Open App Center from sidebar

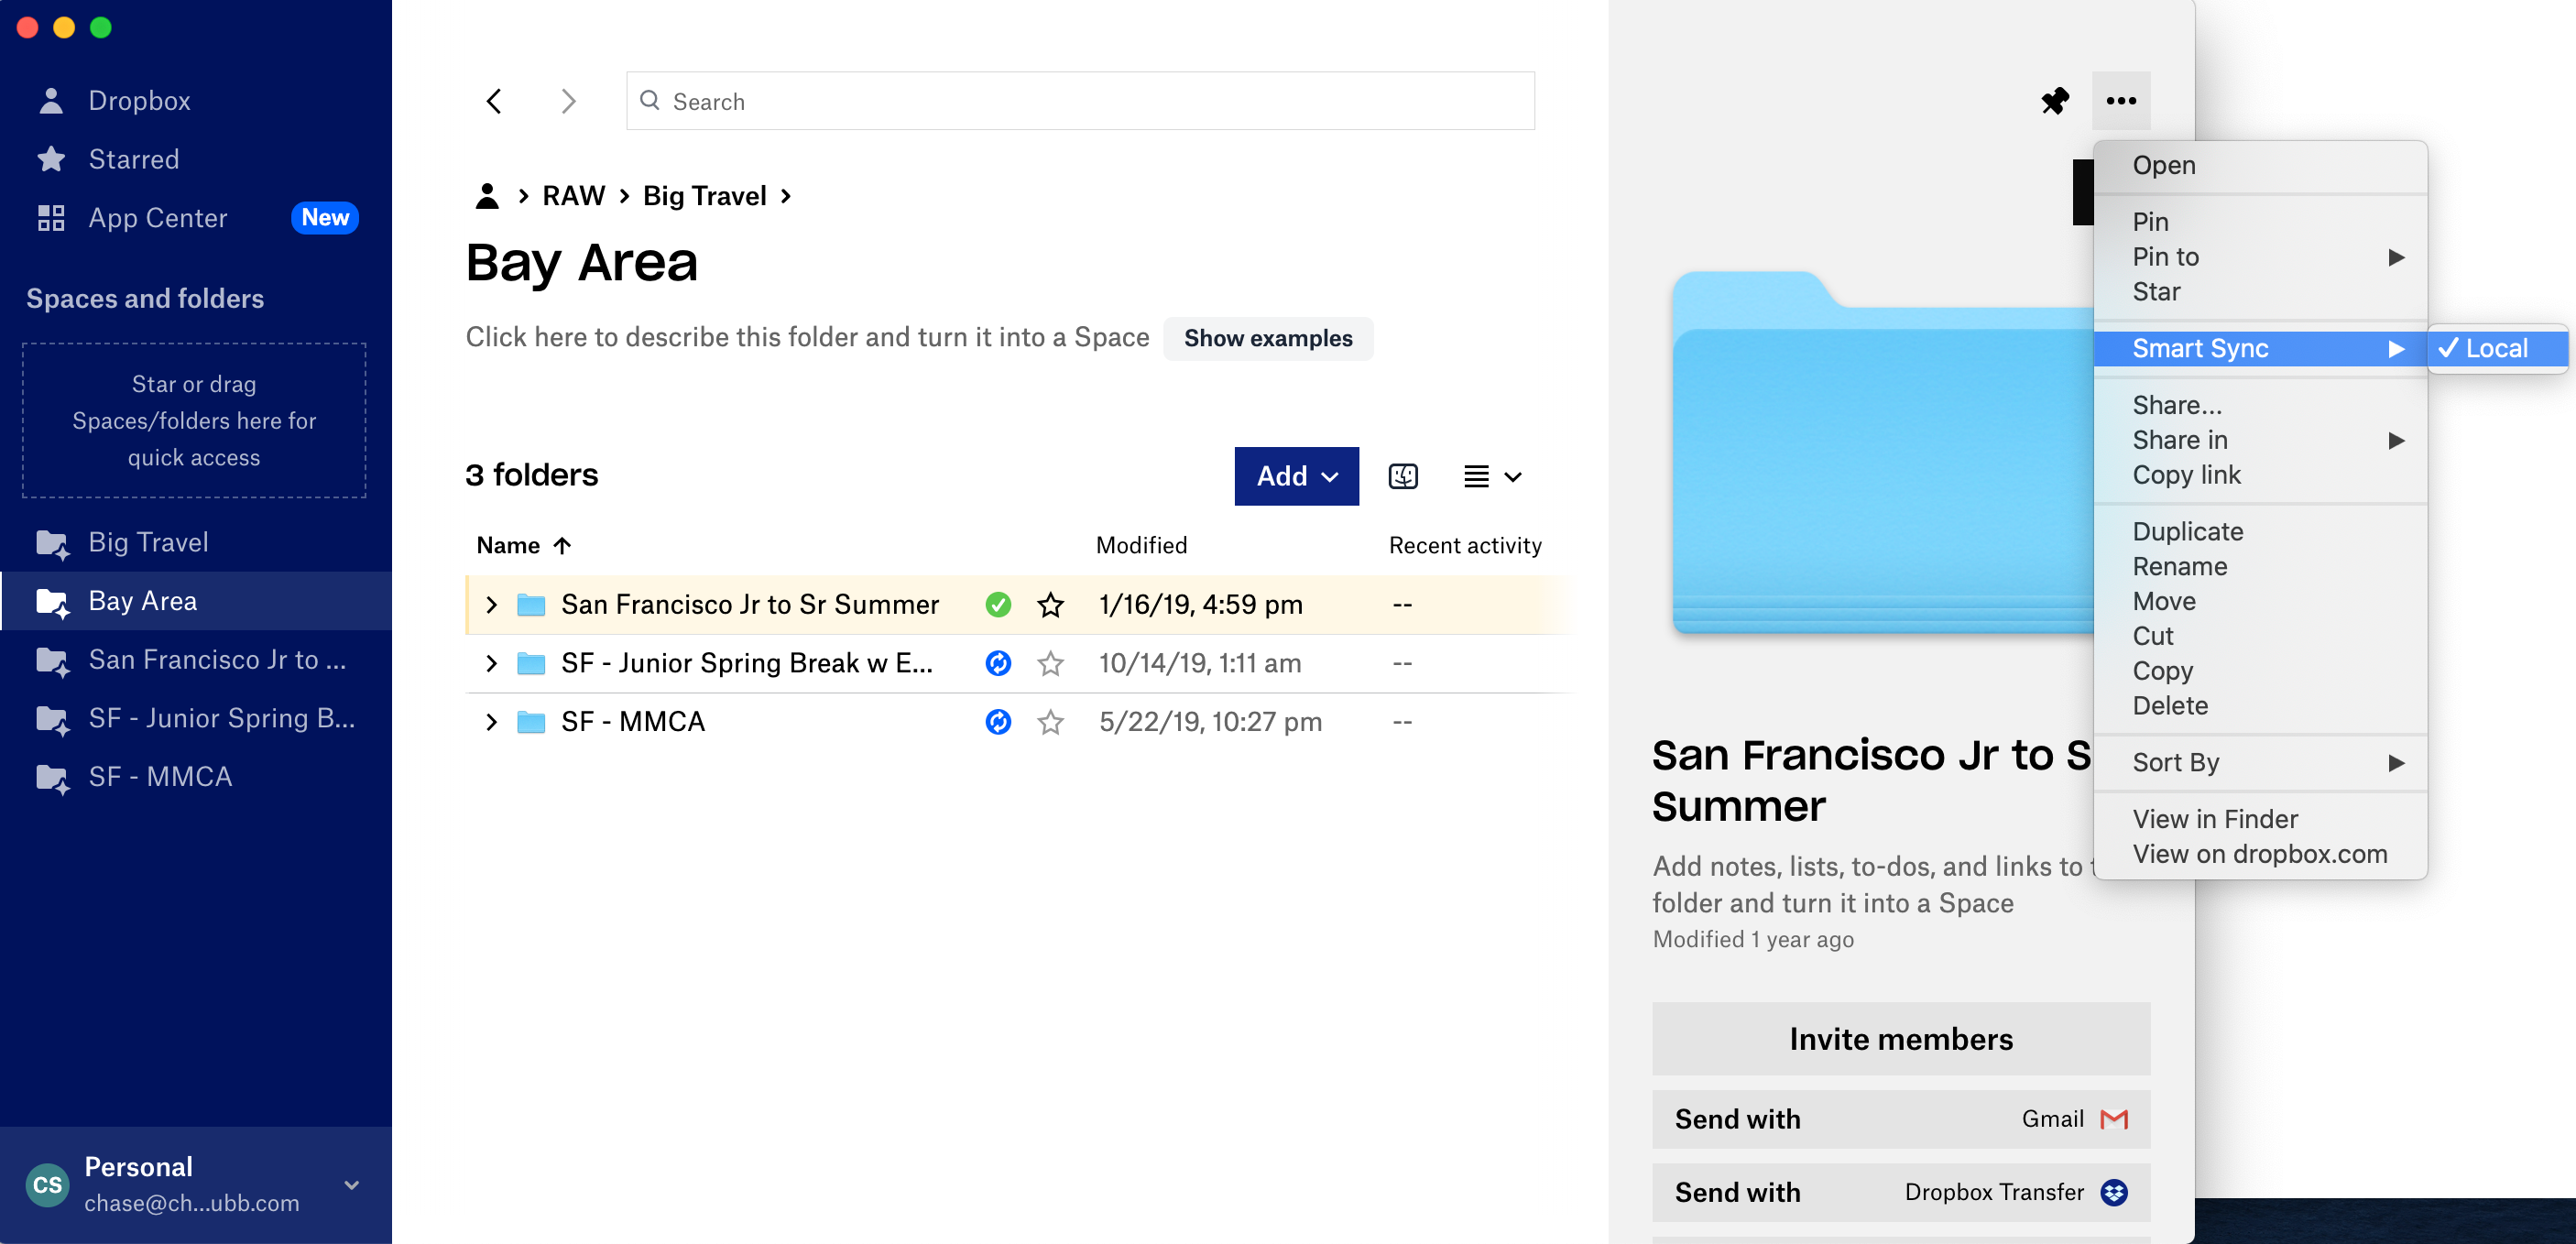click(157, 218)
